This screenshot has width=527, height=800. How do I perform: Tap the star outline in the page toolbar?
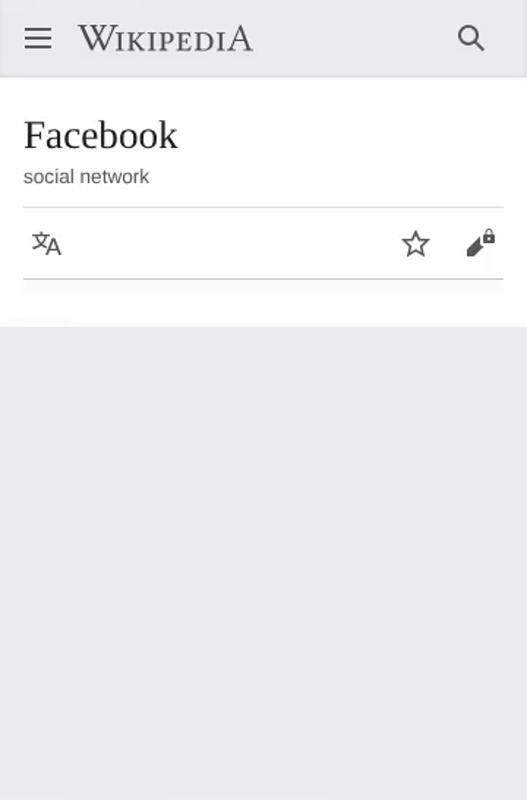click(x=415, y=243)
